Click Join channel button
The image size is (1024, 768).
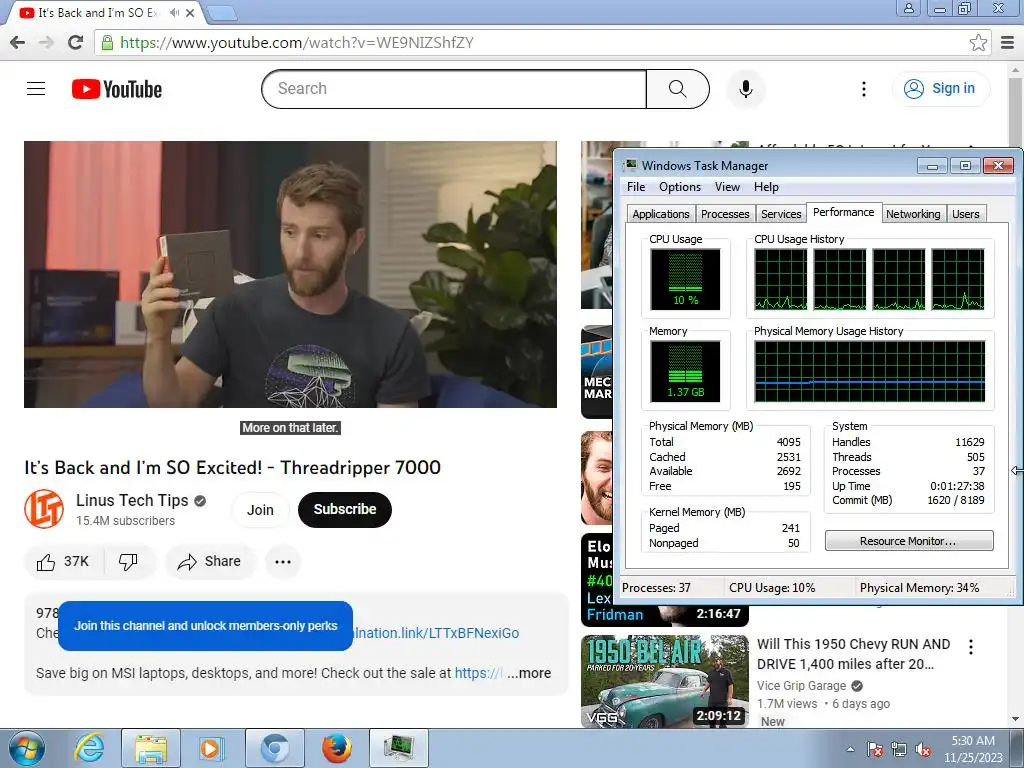point(260,510)
